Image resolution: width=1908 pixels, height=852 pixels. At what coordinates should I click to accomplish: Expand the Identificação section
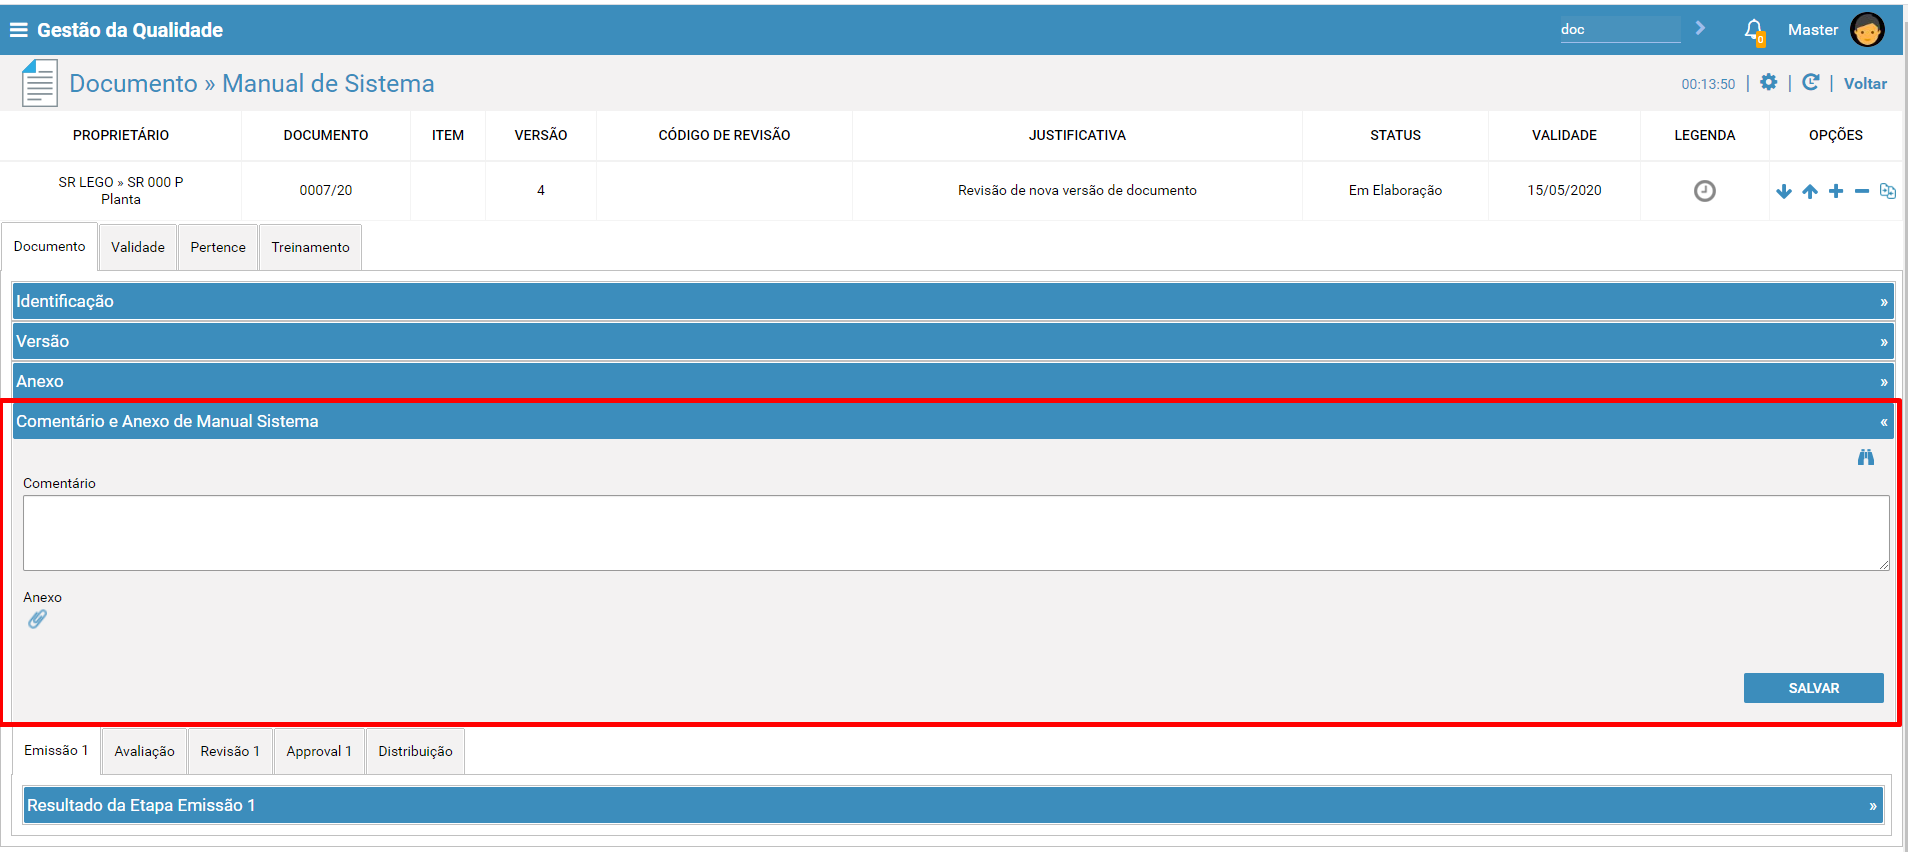pyautogui.click(x=953, y=301)
